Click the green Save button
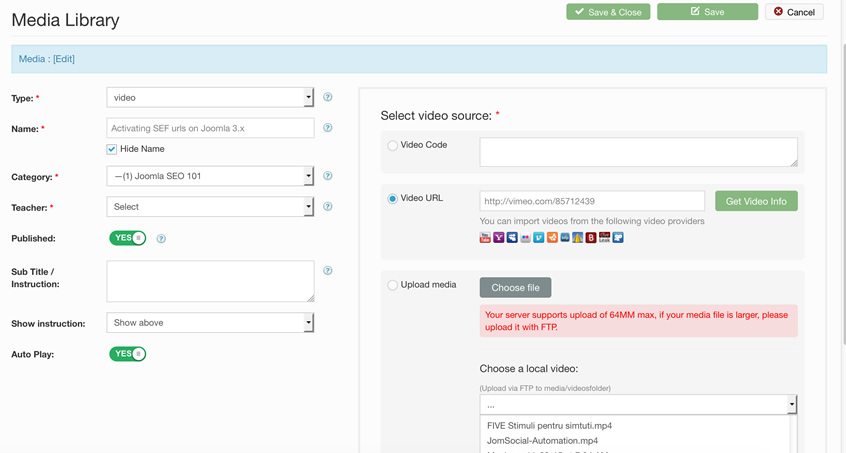 pos(707,12)
